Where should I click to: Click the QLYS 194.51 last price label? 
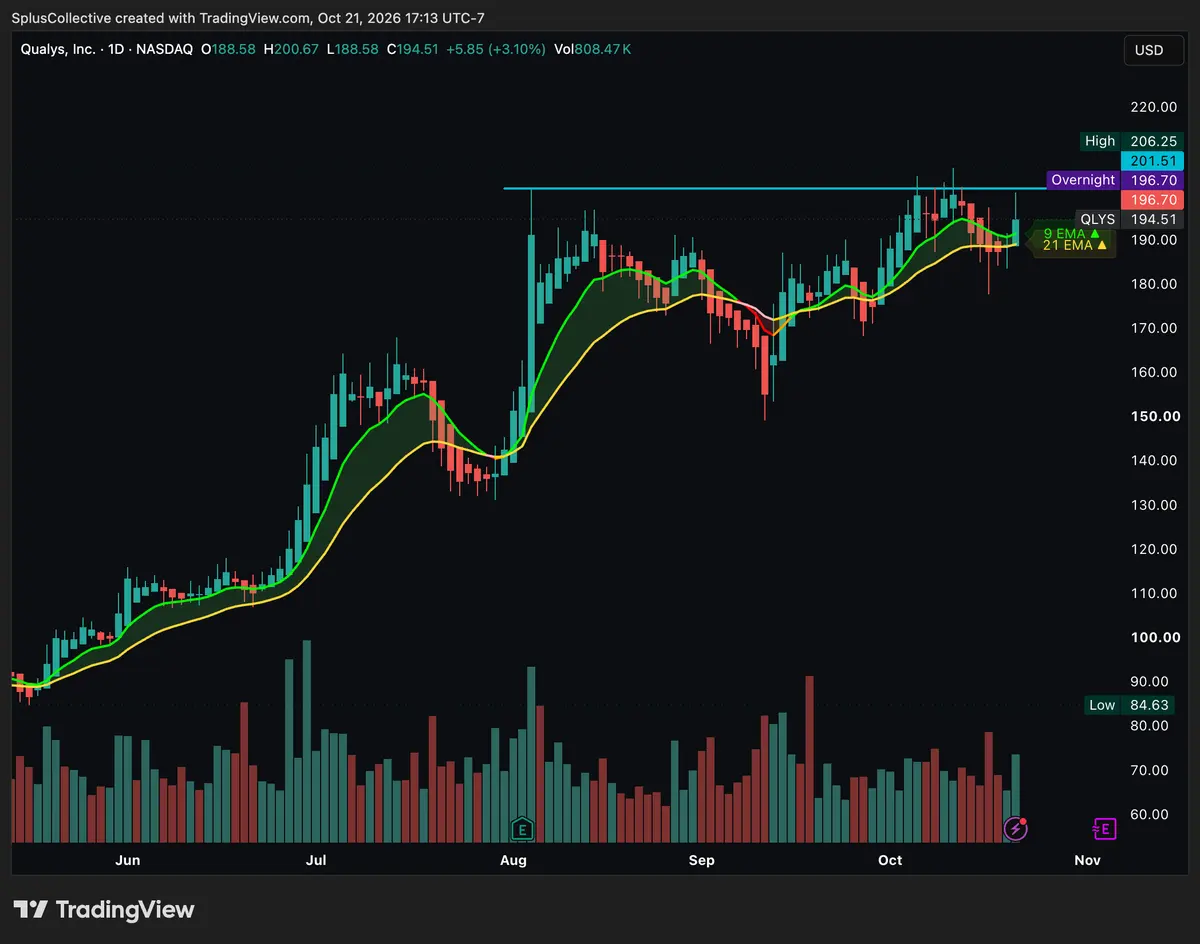[1130, 219]
